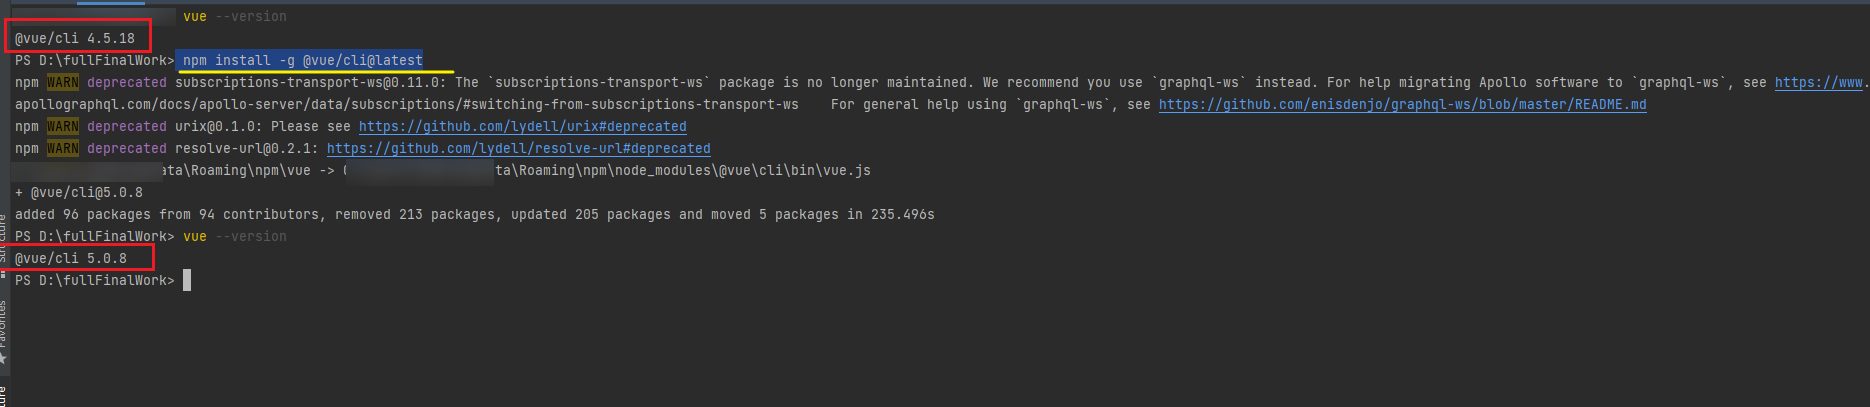Click the @vue/cli 5.0.8 version output
1870x407 pixels.
(71, 258)
